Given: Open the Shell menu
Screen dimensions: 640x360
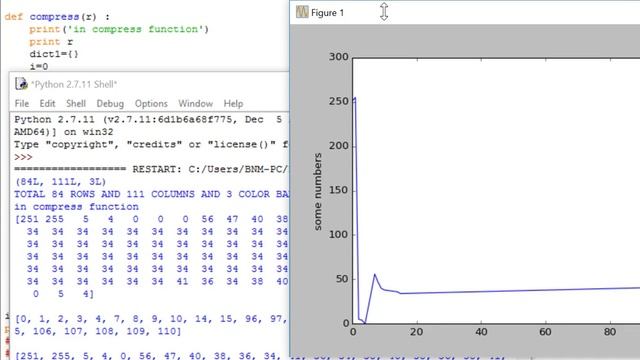Looking at the screenshot, I should [76, 104].
